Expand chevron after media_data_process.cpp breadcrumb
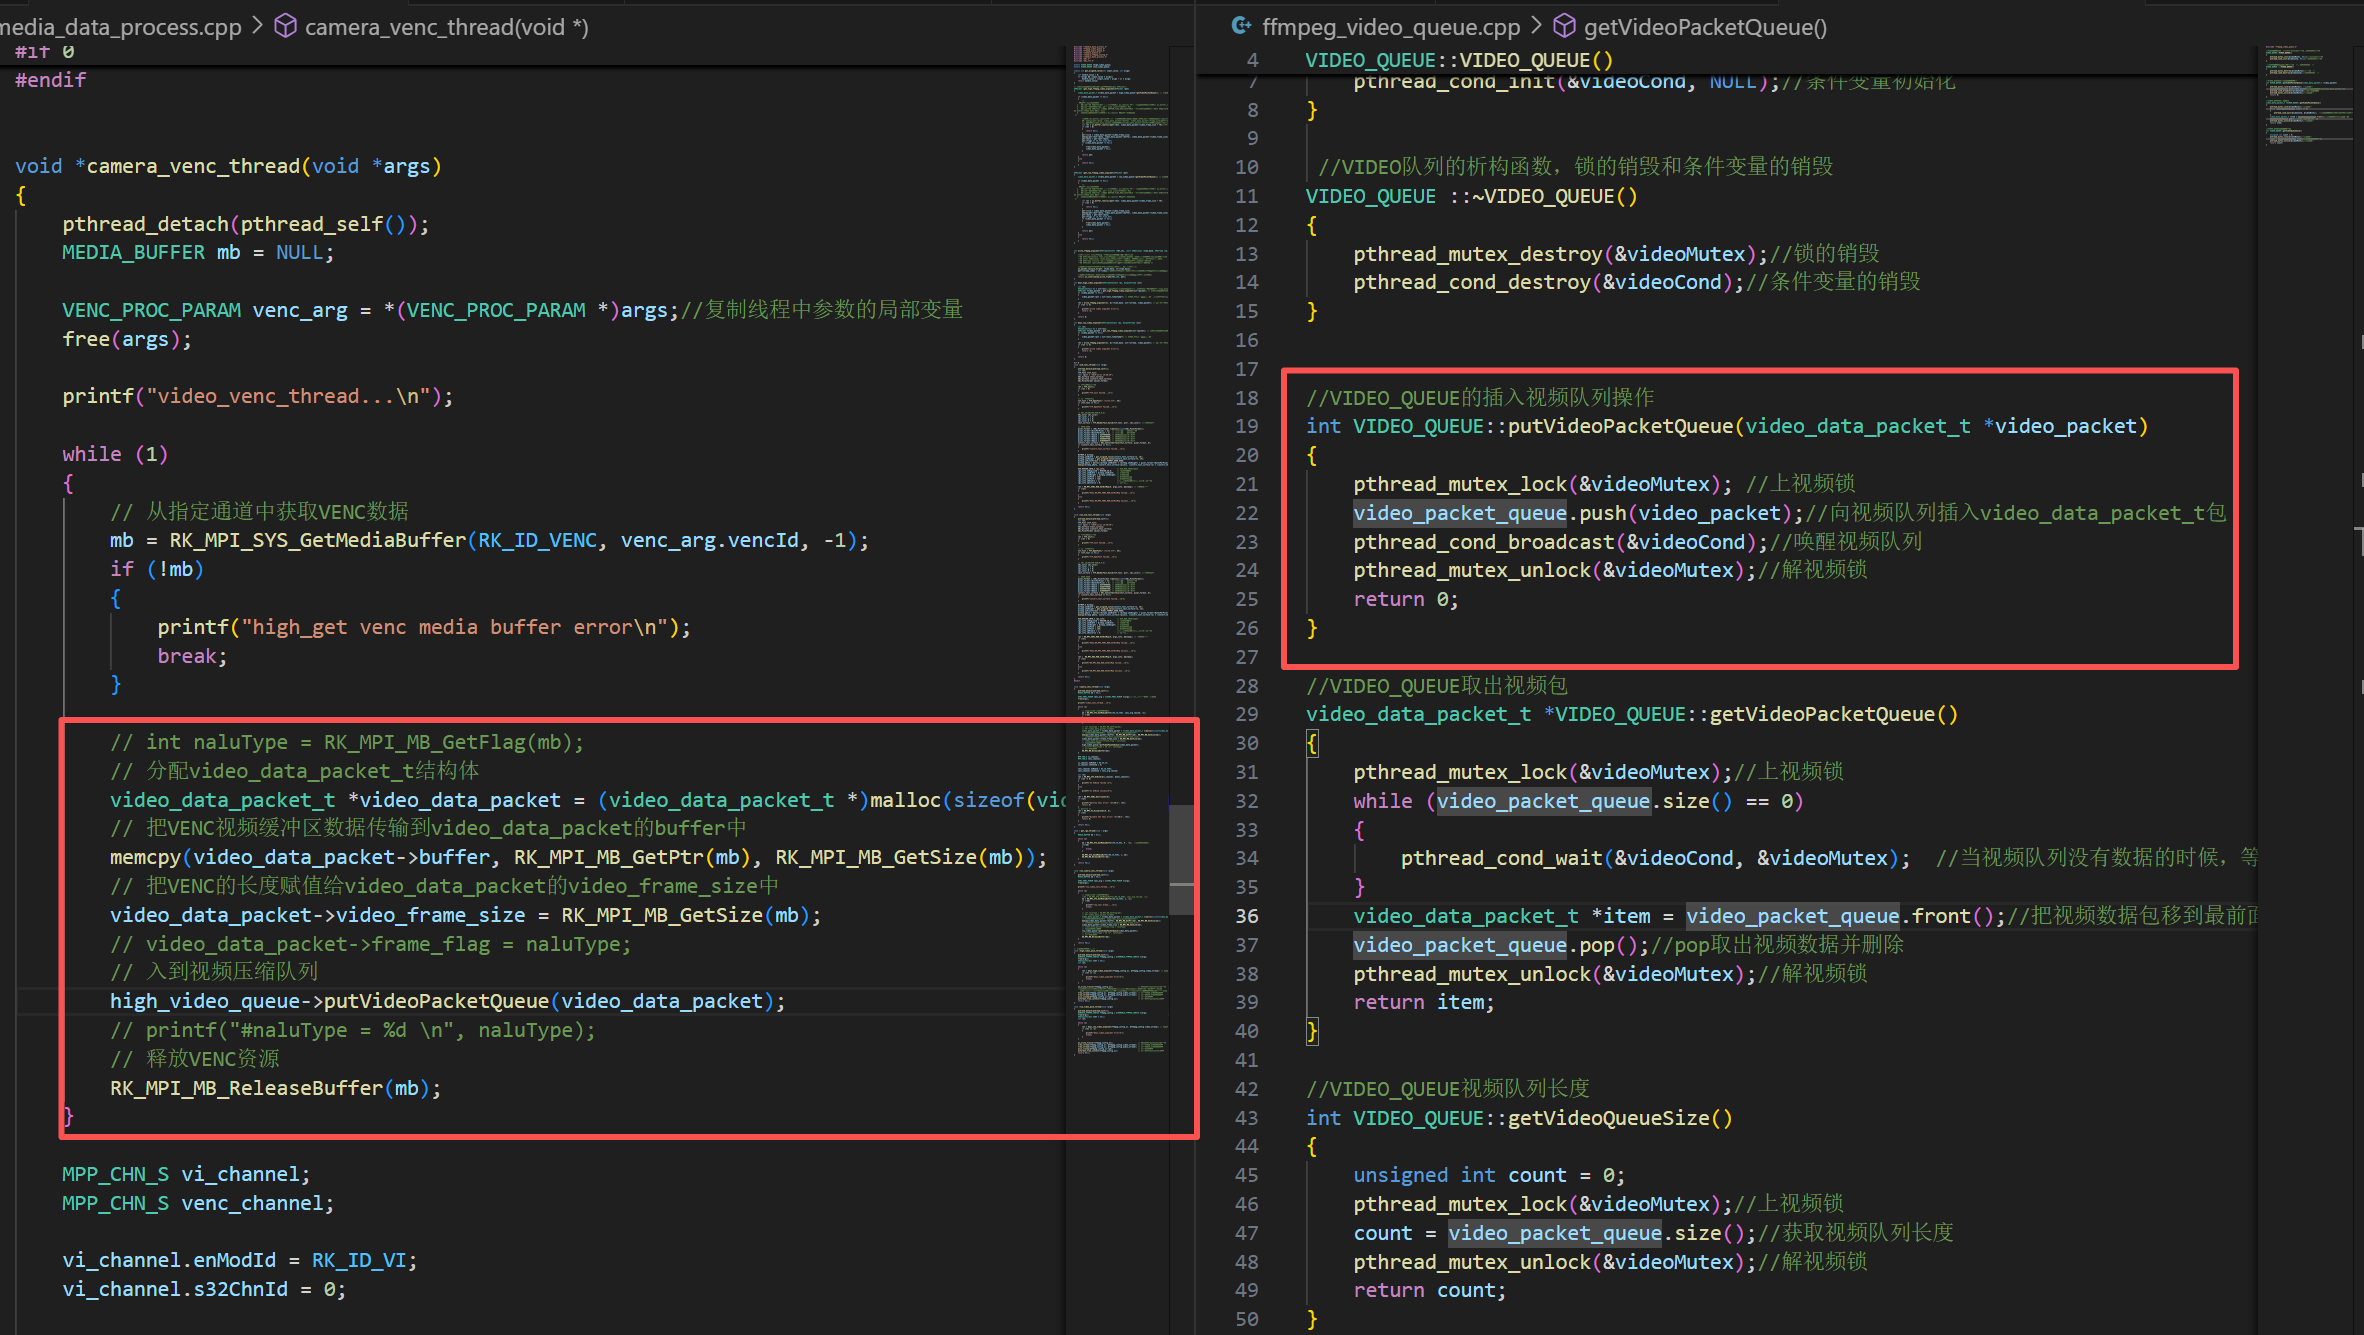 click(x=258, y=26)
